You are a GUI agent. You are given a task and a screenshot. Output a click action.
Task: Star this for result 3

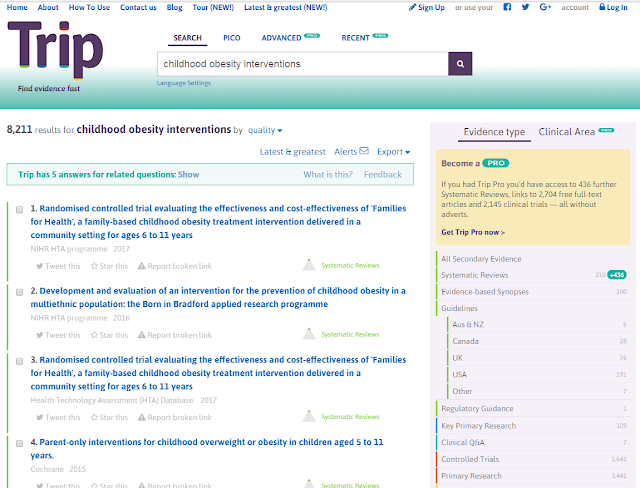click(x=109, y=417)
